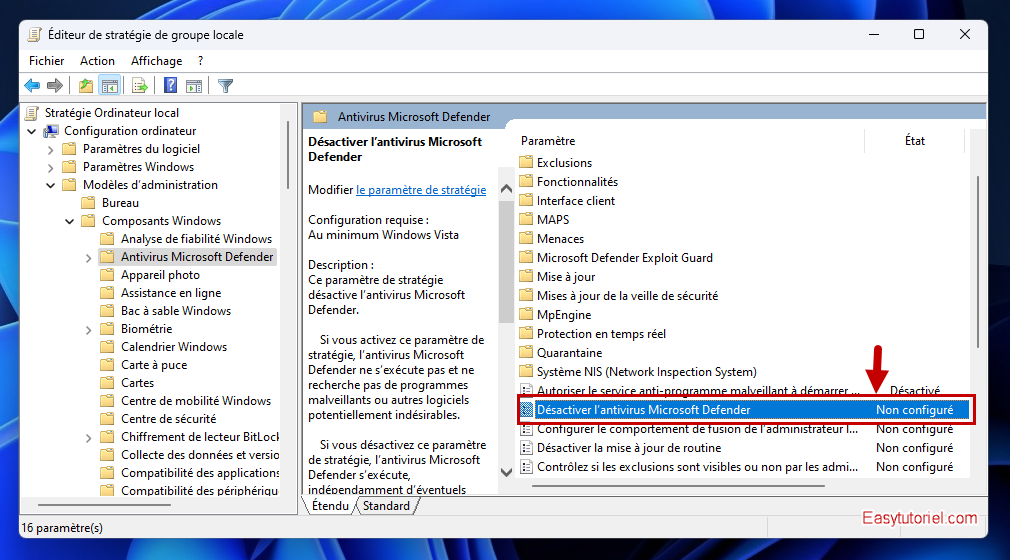The height and width of the screenshot is (560, 1010).
Task: Click the up one level folder icon
Action: point(86,86)
